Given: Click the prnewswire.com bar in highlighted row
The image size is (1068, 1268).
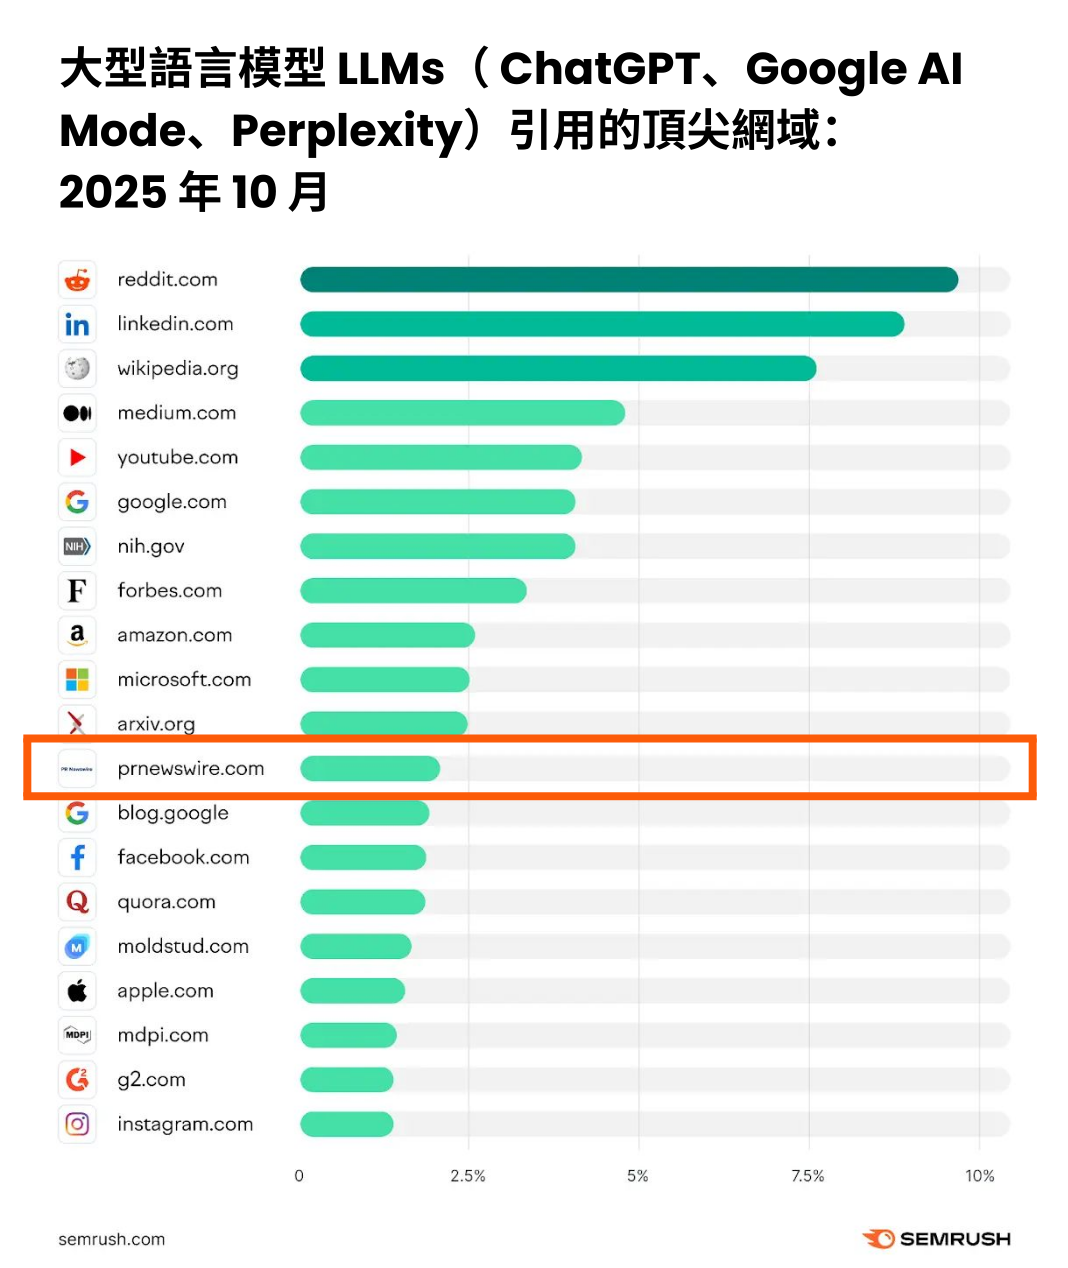Looking at the screenshot, I should point(370,768).
